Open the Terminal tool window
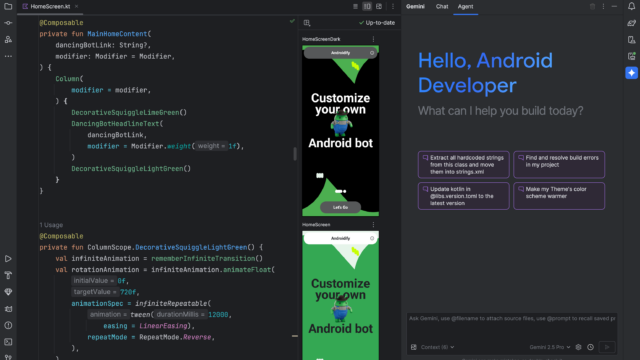 pos(8,342)
